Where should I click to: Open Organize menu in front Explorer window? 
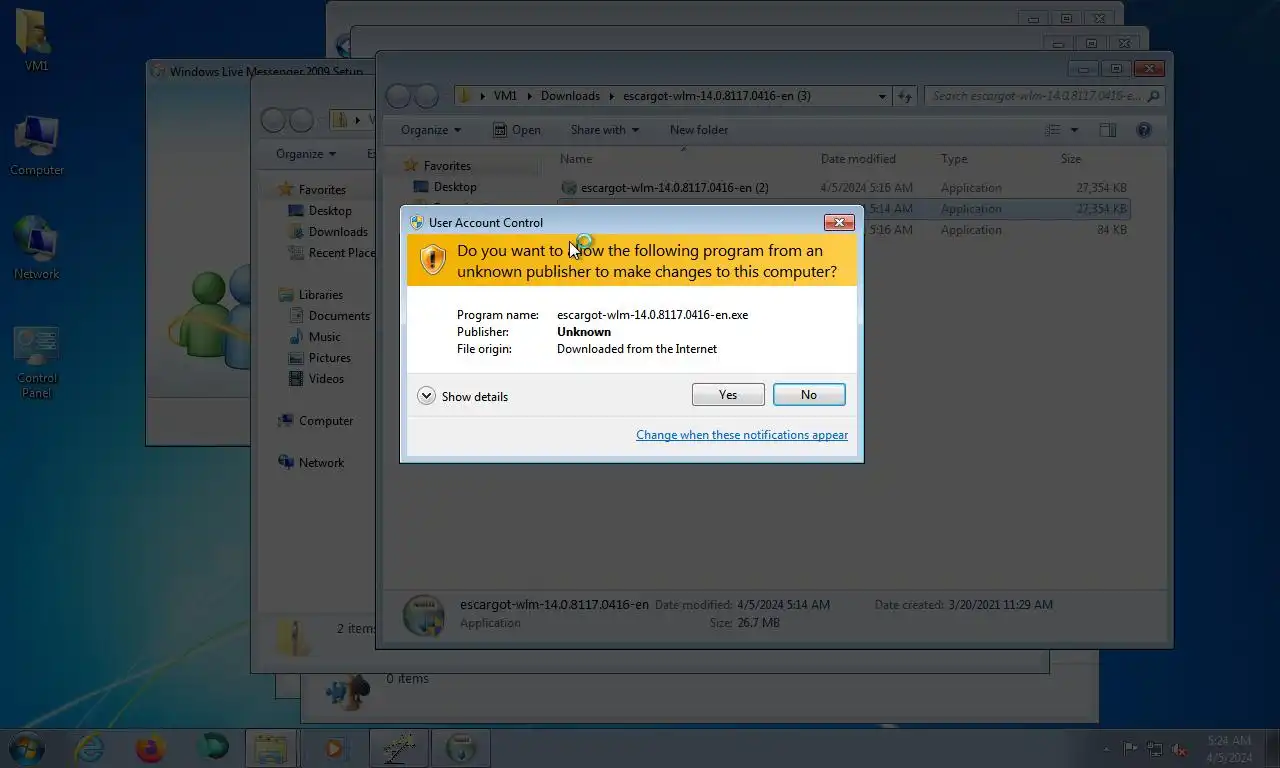(x=431, y=130)
